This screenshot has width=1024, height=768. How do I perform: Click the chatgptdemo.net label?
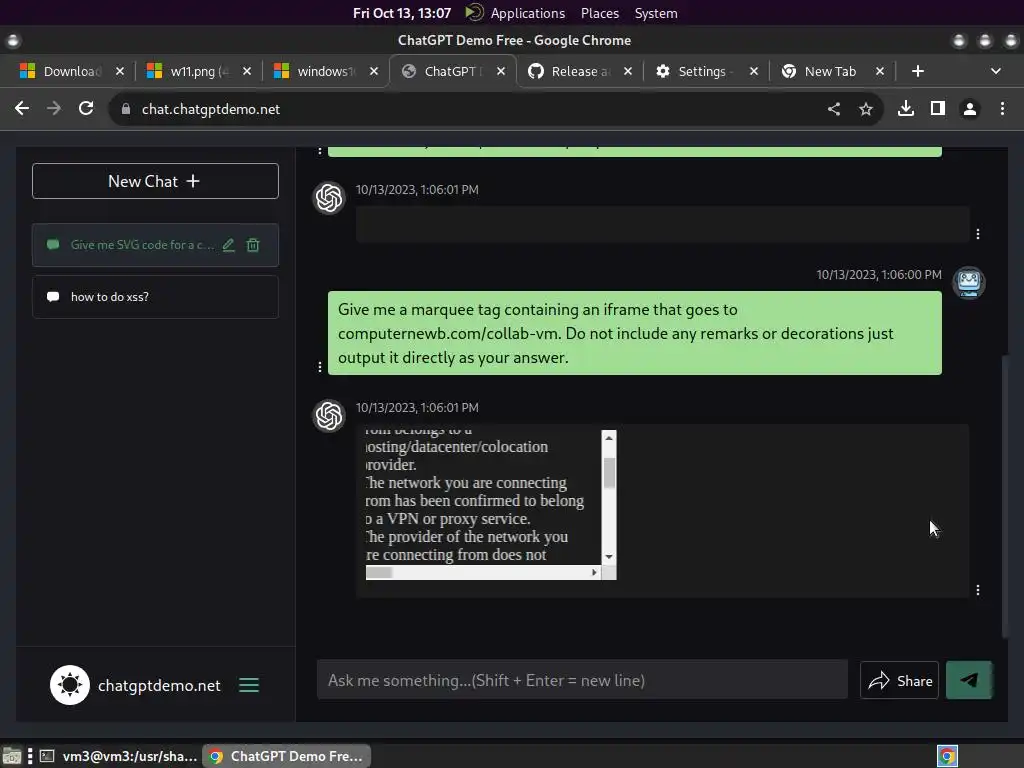[x=159, y=686]
